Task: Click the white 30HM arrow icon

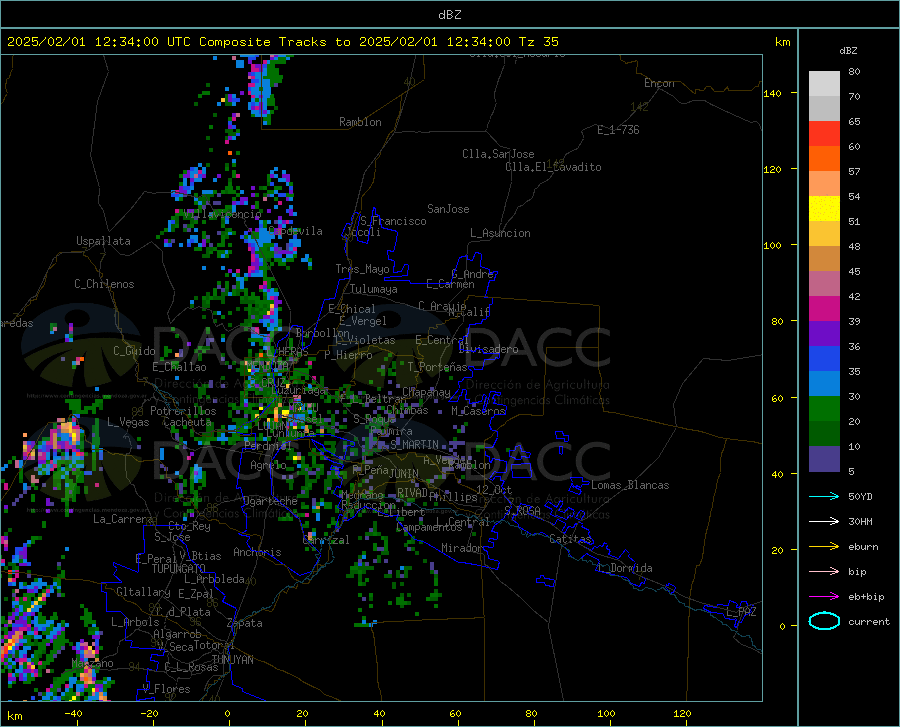Action: [824, 521]
